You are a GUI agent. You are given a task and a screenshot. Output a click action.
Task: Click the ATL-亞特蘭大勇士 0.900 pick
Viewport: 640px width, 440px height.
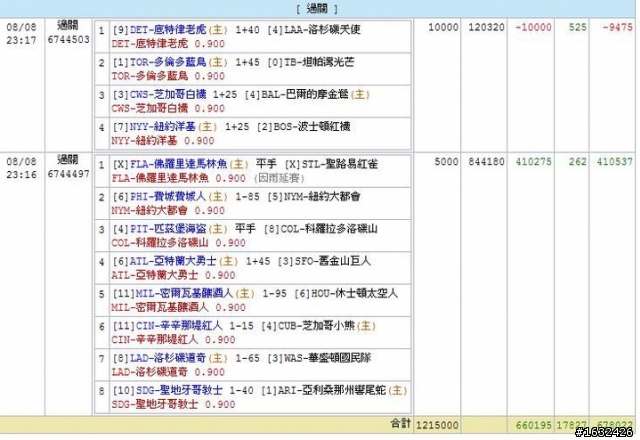173,275
